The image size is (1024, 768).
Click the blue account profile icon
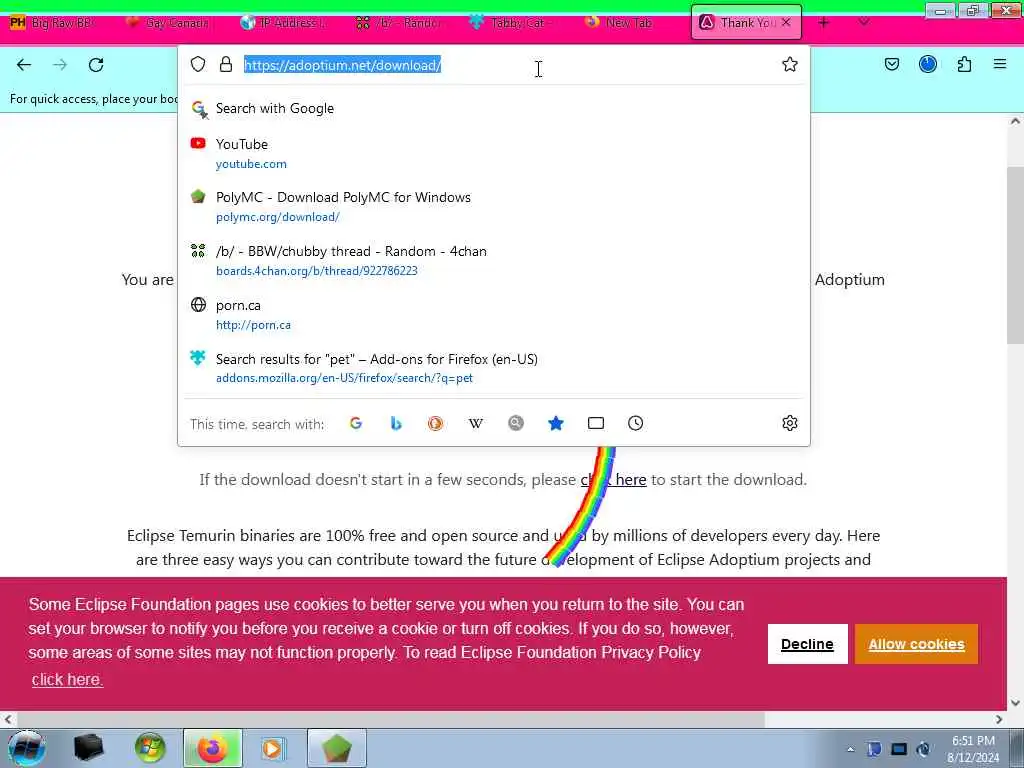pos(928,64)
